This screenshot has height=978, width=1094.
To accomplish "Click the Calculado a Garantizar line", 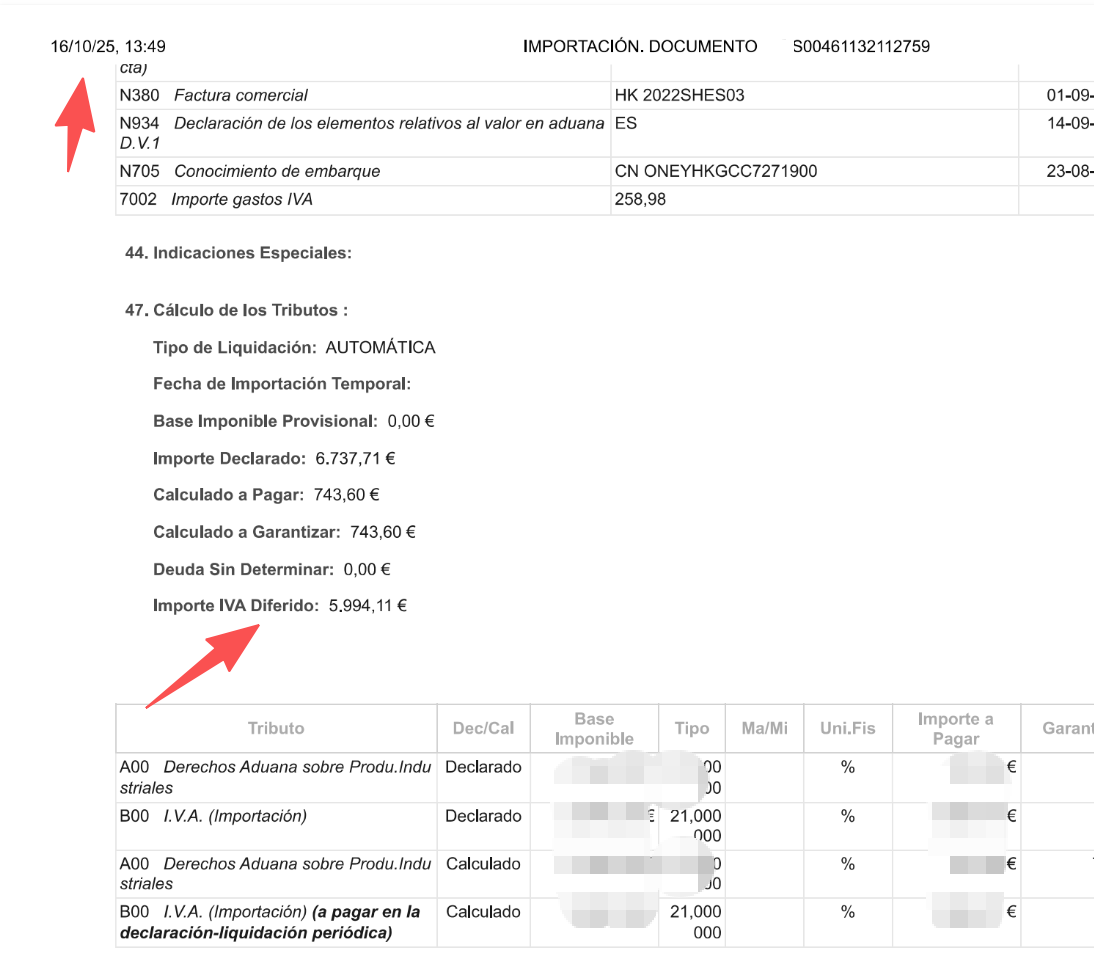I will [x=284, y=532].
